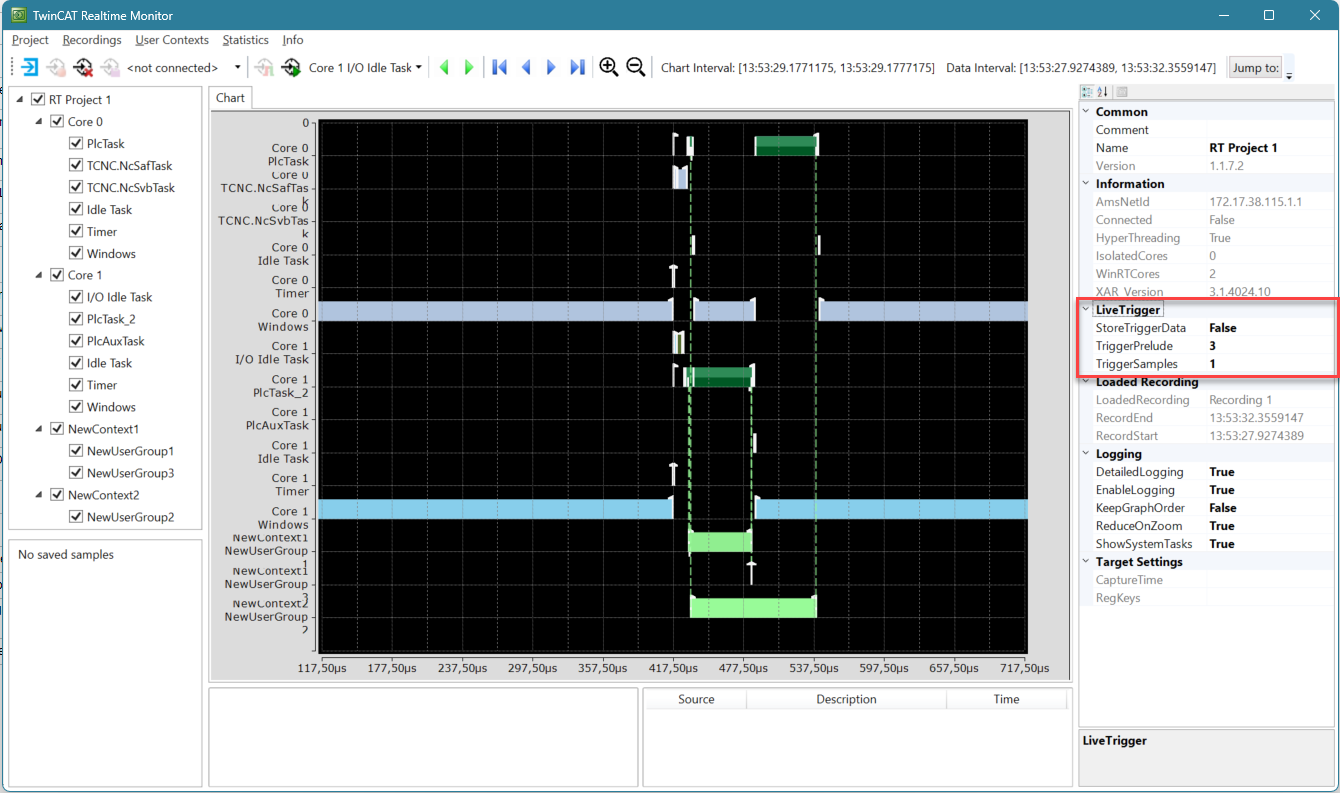Click the gear icon with red X
Screen dimensions: 1340x793
tap(83, 68)
